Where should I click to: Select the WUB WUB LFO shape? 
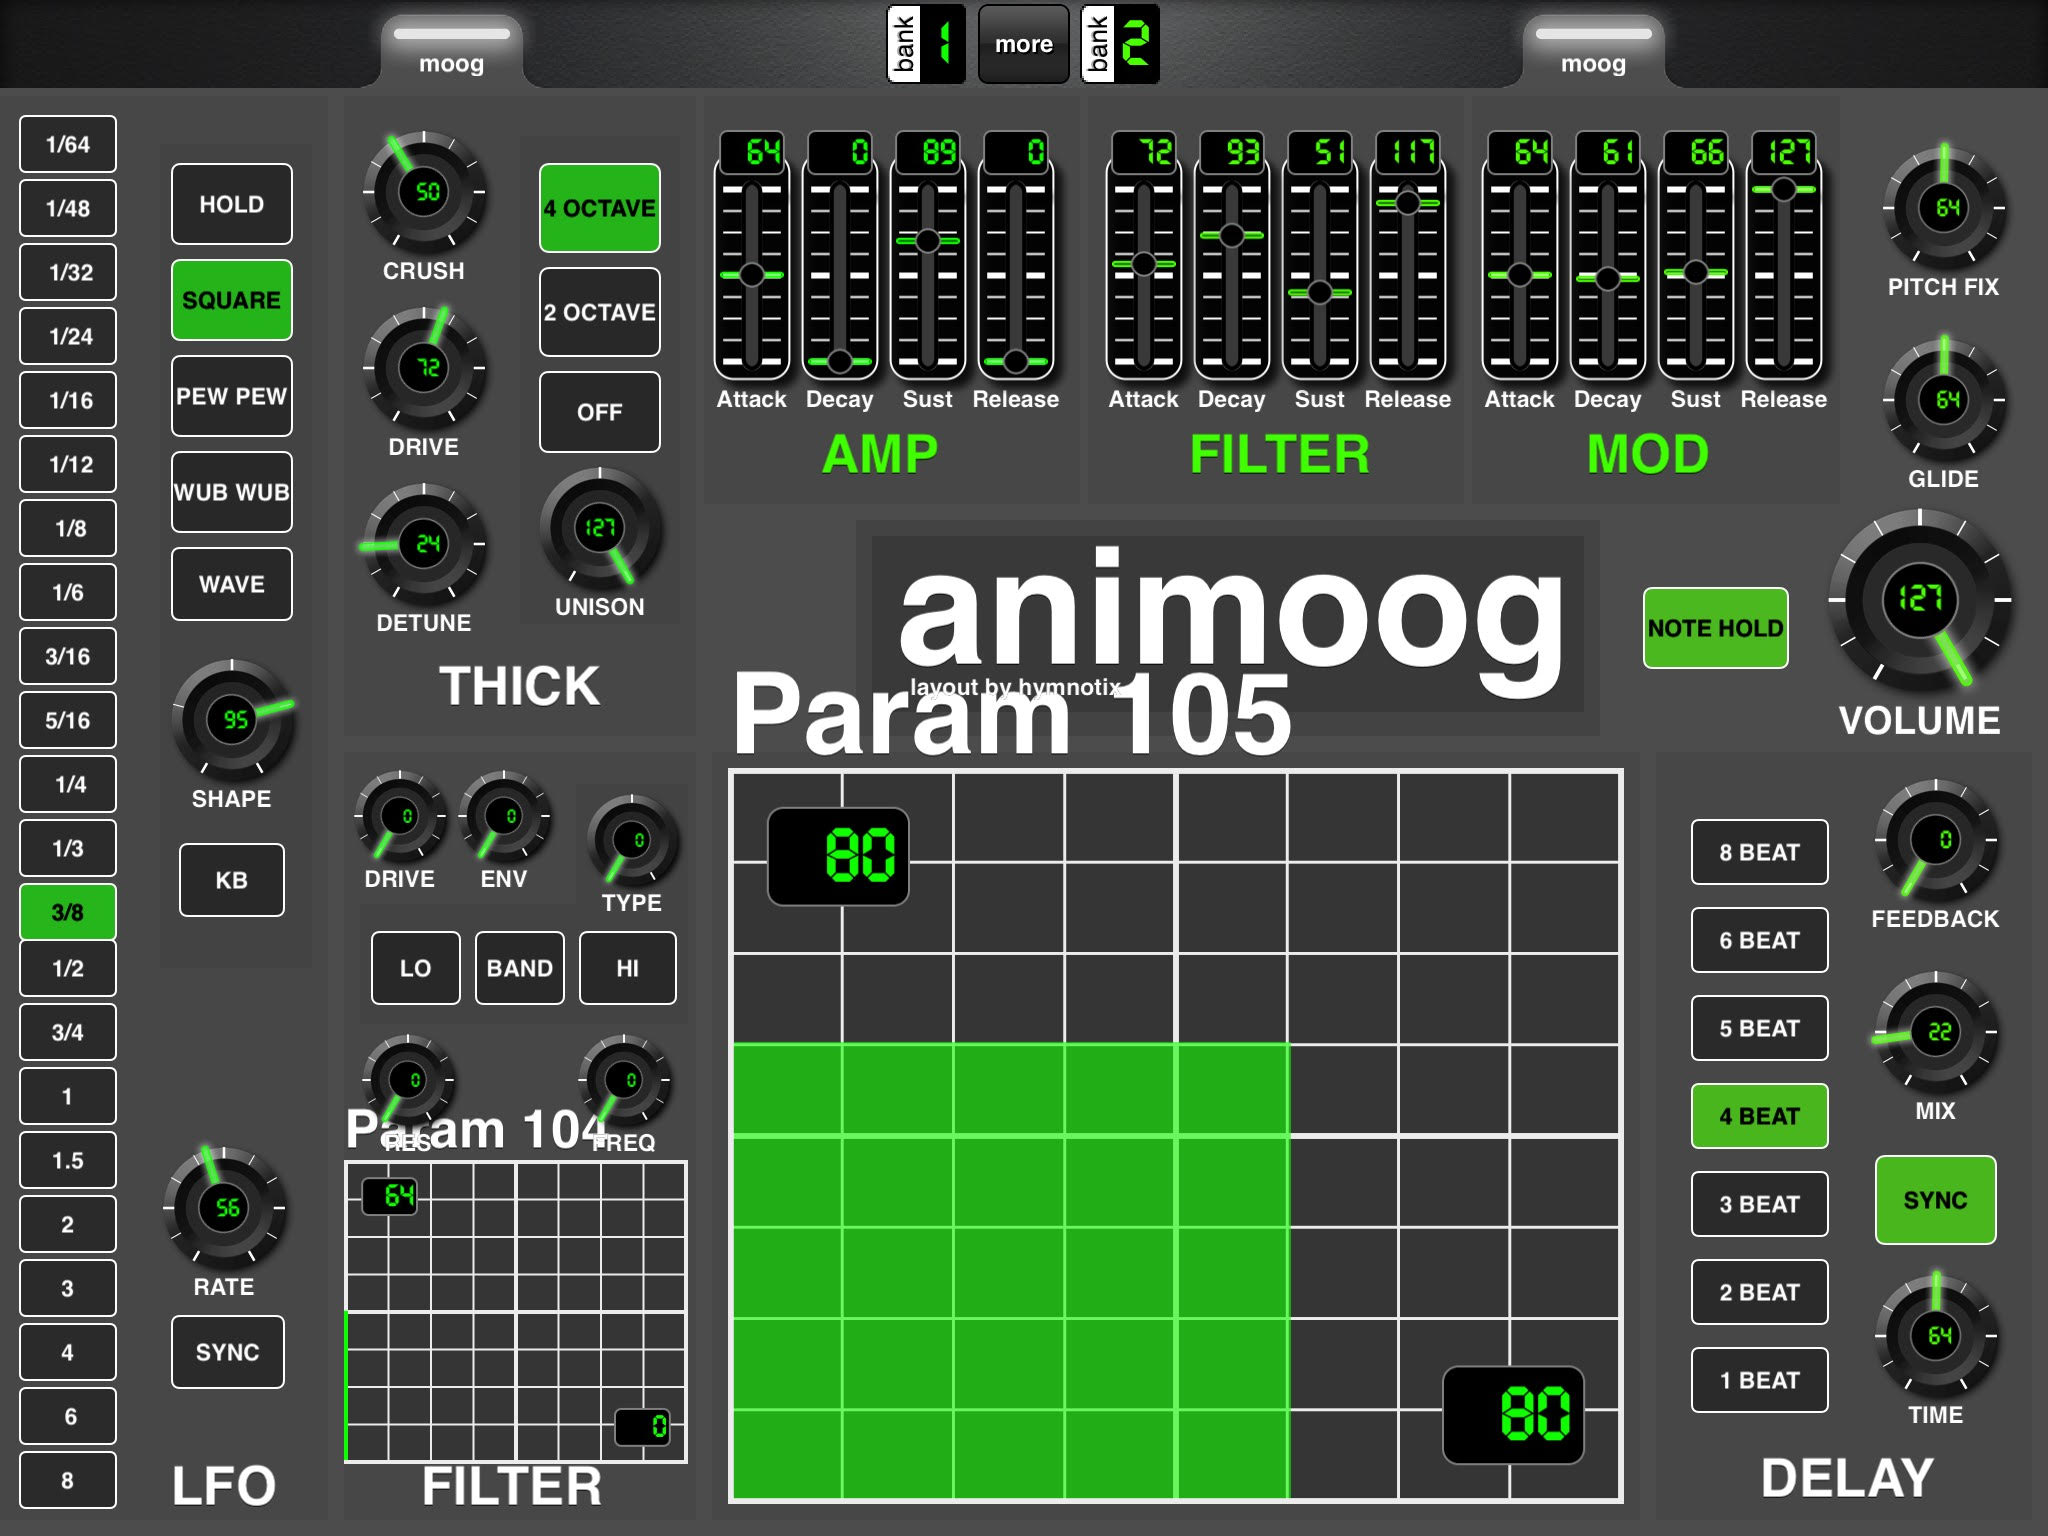(x=232, y=492)
